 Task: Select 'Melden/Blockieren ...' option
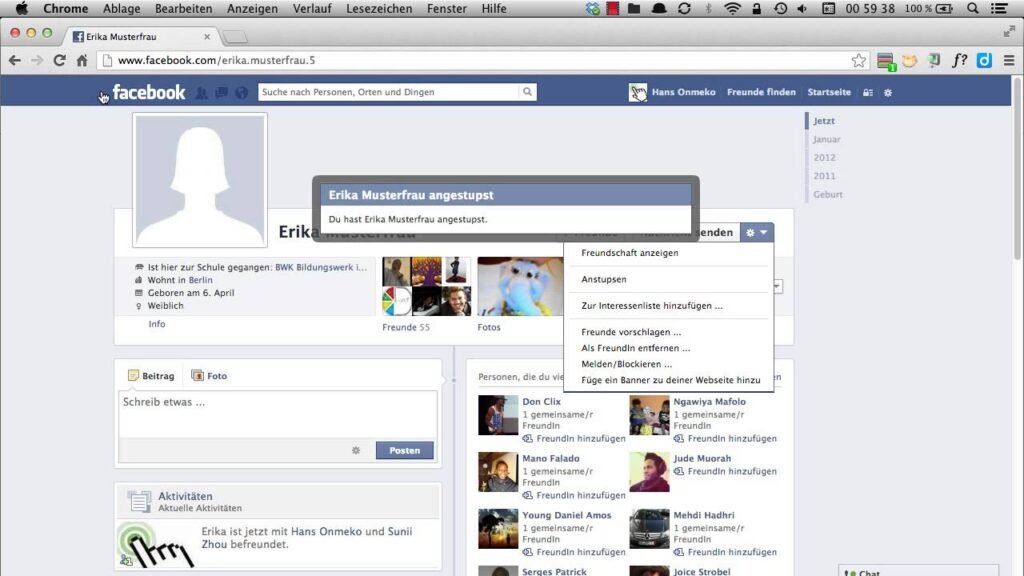626,364
